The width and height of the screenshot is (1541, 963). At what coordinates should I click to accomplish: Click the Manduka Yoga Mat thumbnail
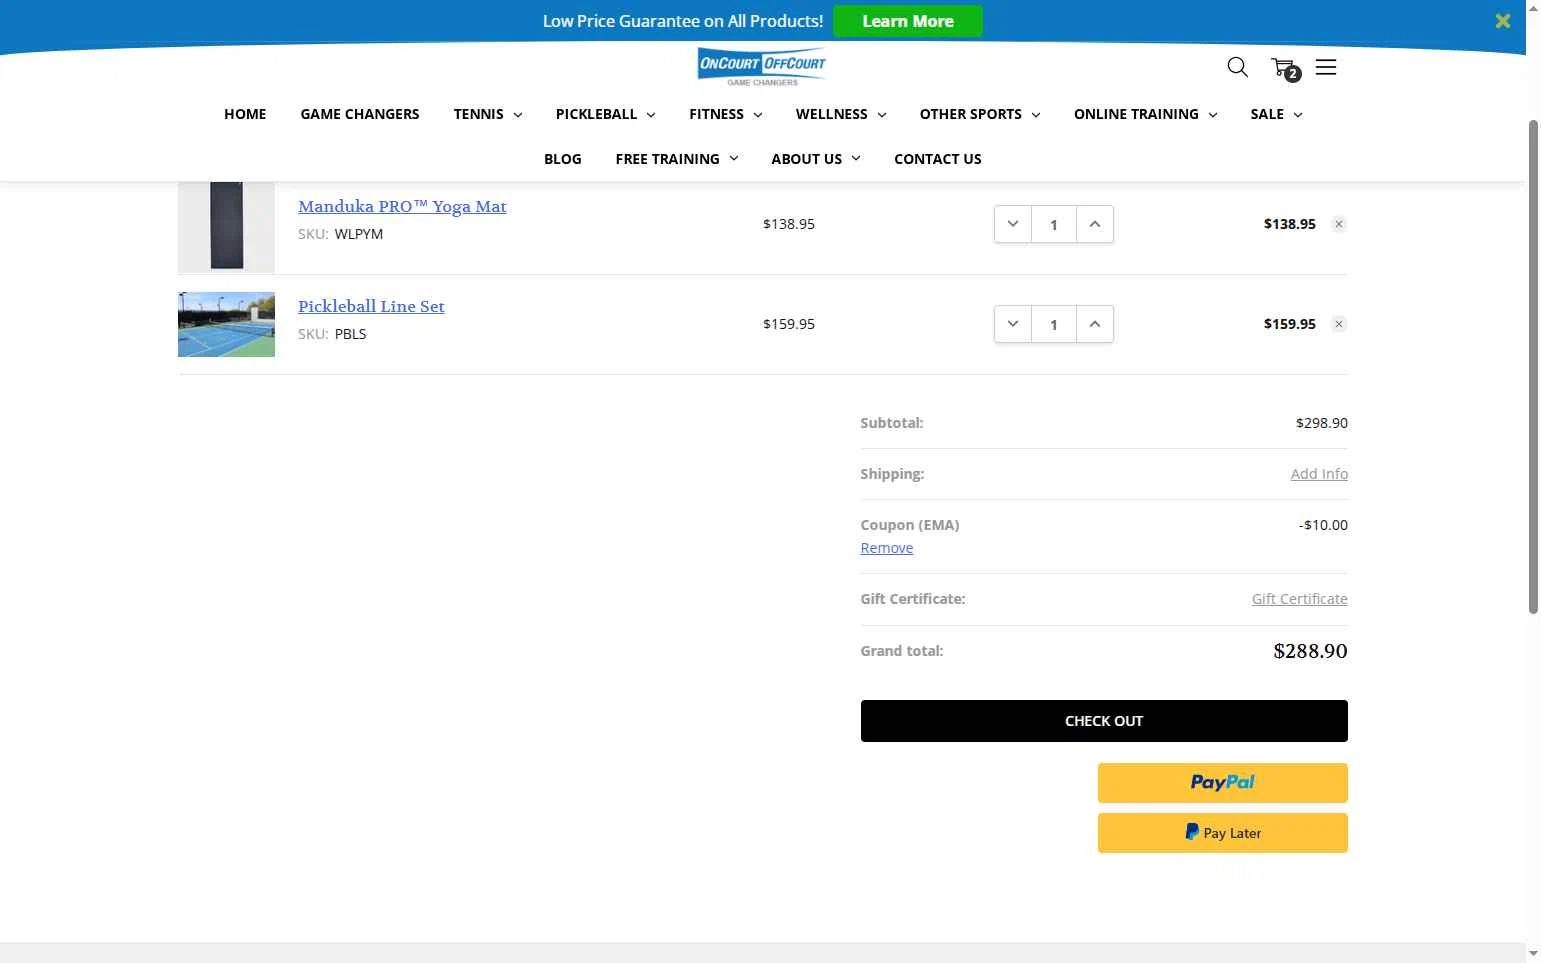[226, 227]
